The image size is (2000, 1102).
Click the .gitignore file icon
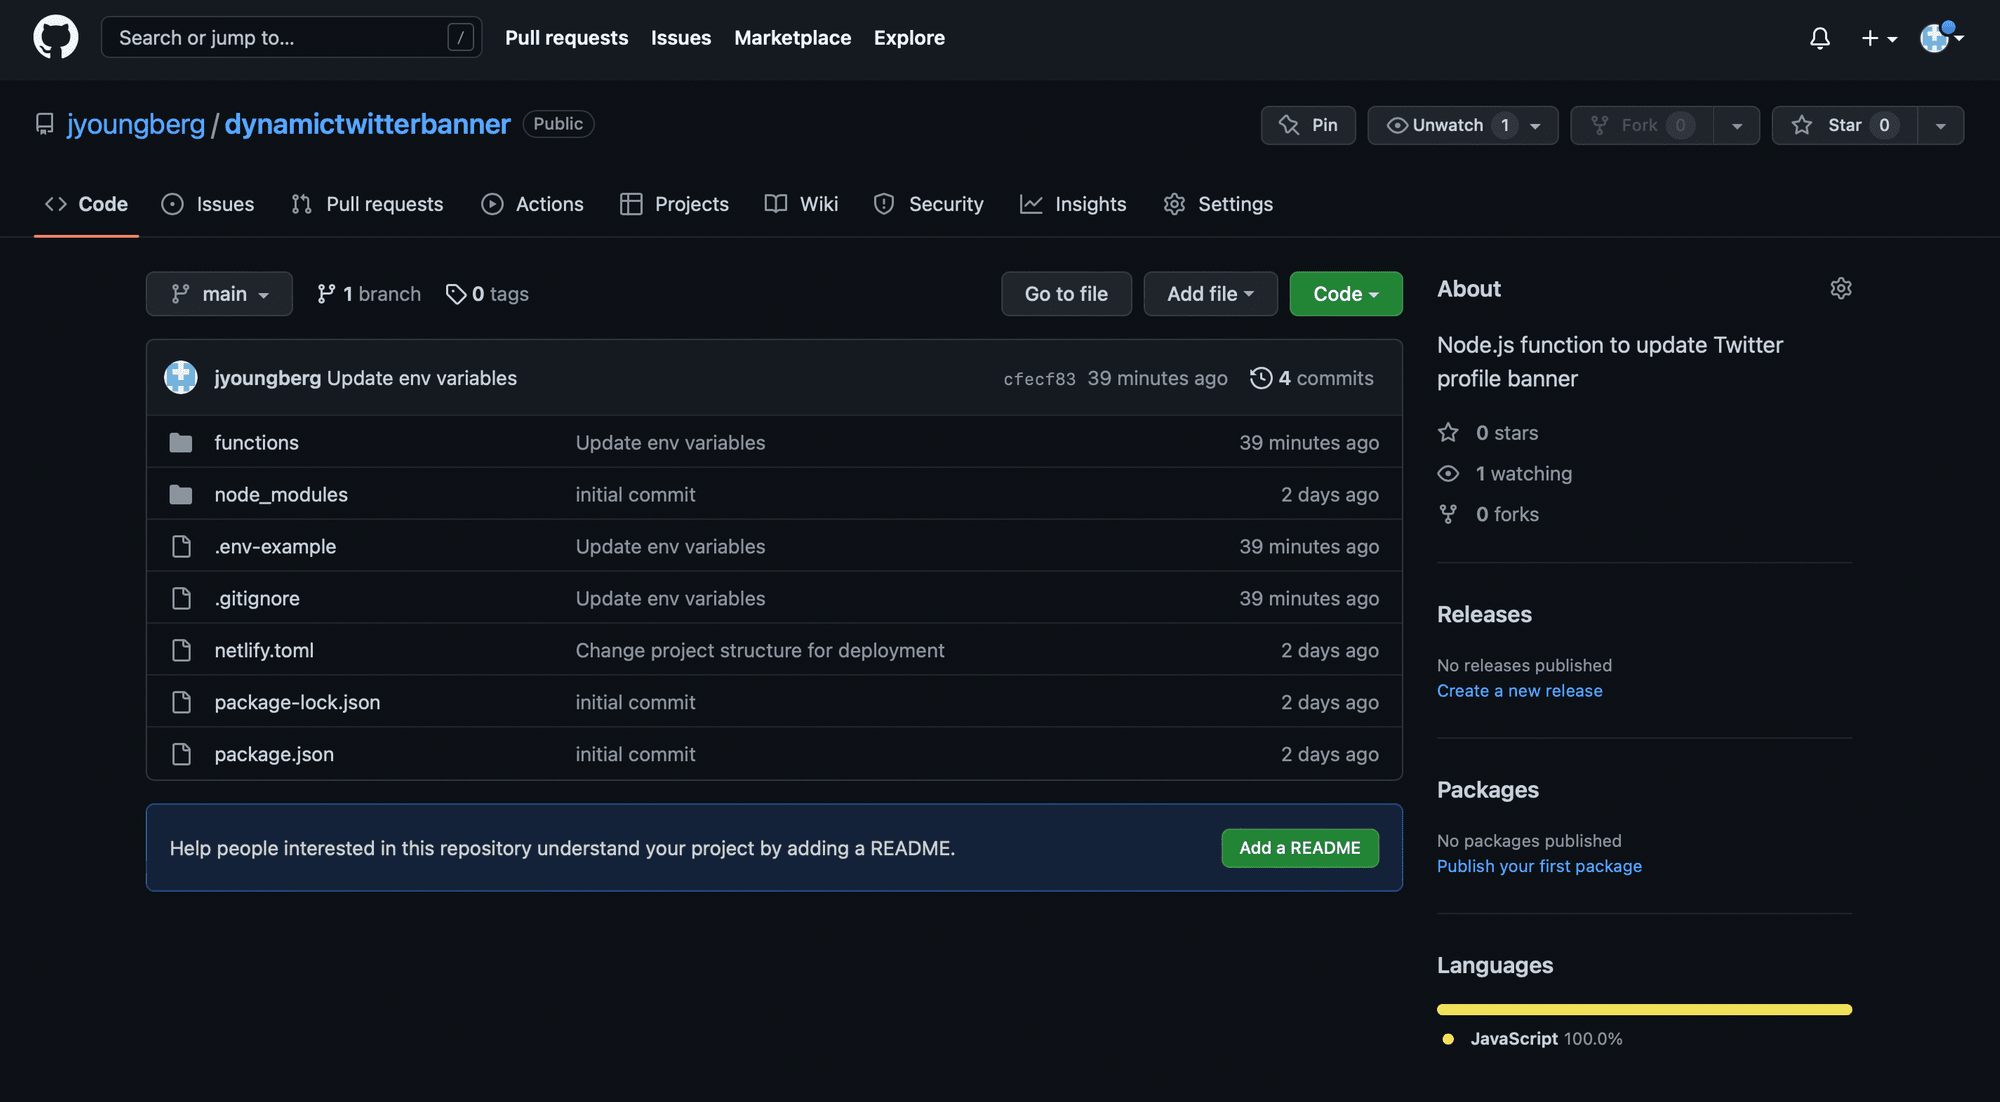tap(181, 598)
